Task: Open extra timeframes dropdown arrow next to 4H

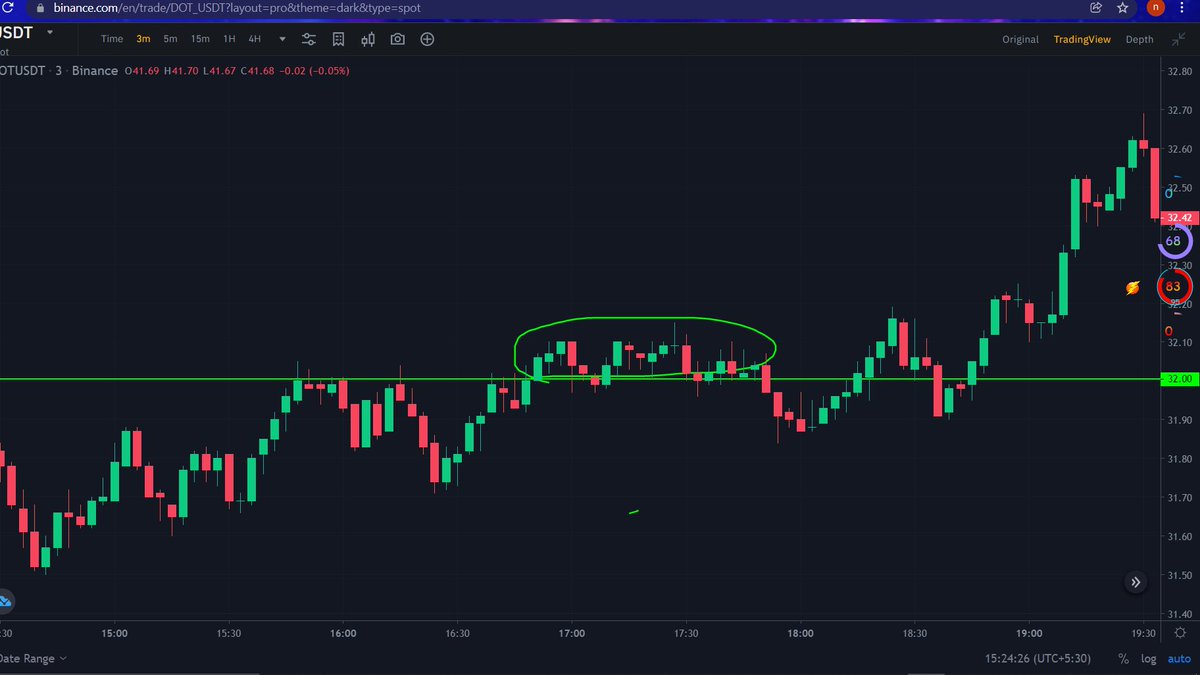Action: (281, 39)
